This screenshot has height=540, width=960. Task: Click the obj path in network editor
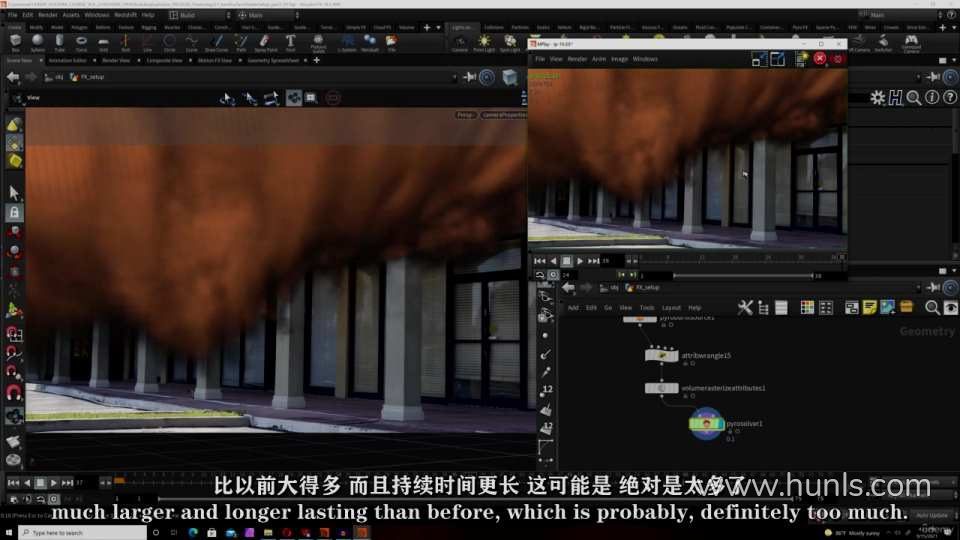(x=609, y=287)
